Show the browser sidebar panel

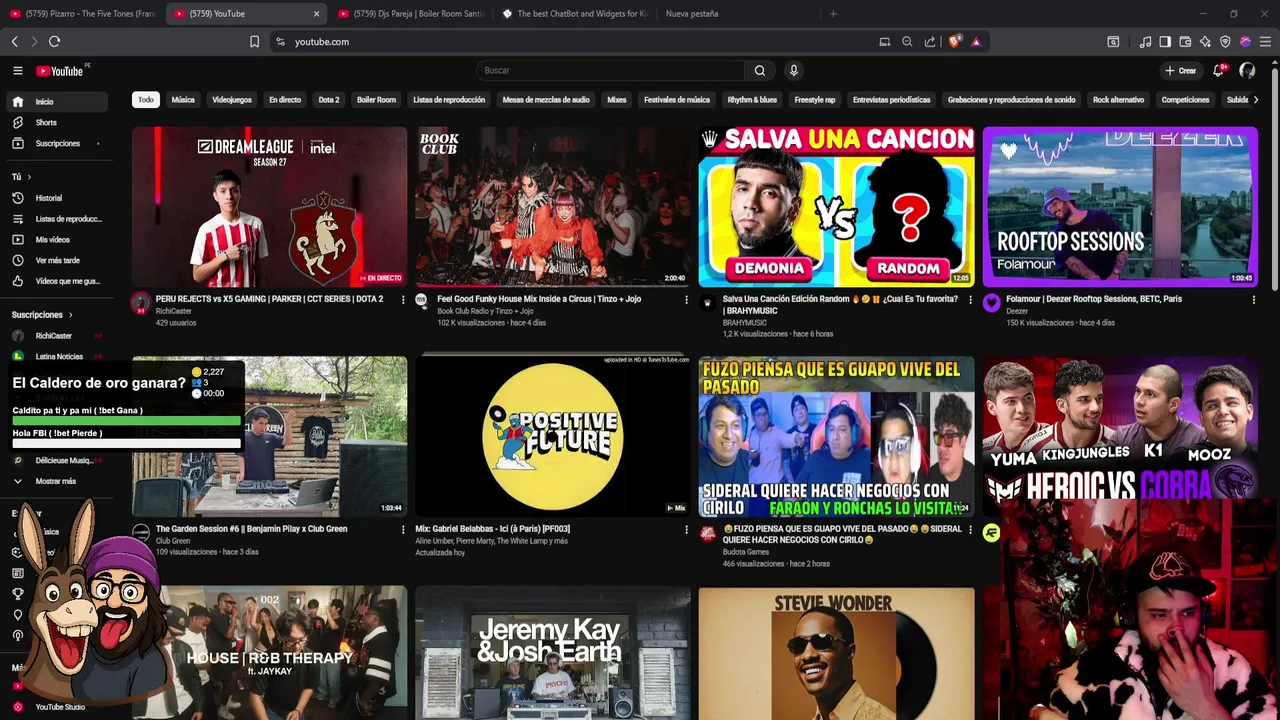[1165, 41]
